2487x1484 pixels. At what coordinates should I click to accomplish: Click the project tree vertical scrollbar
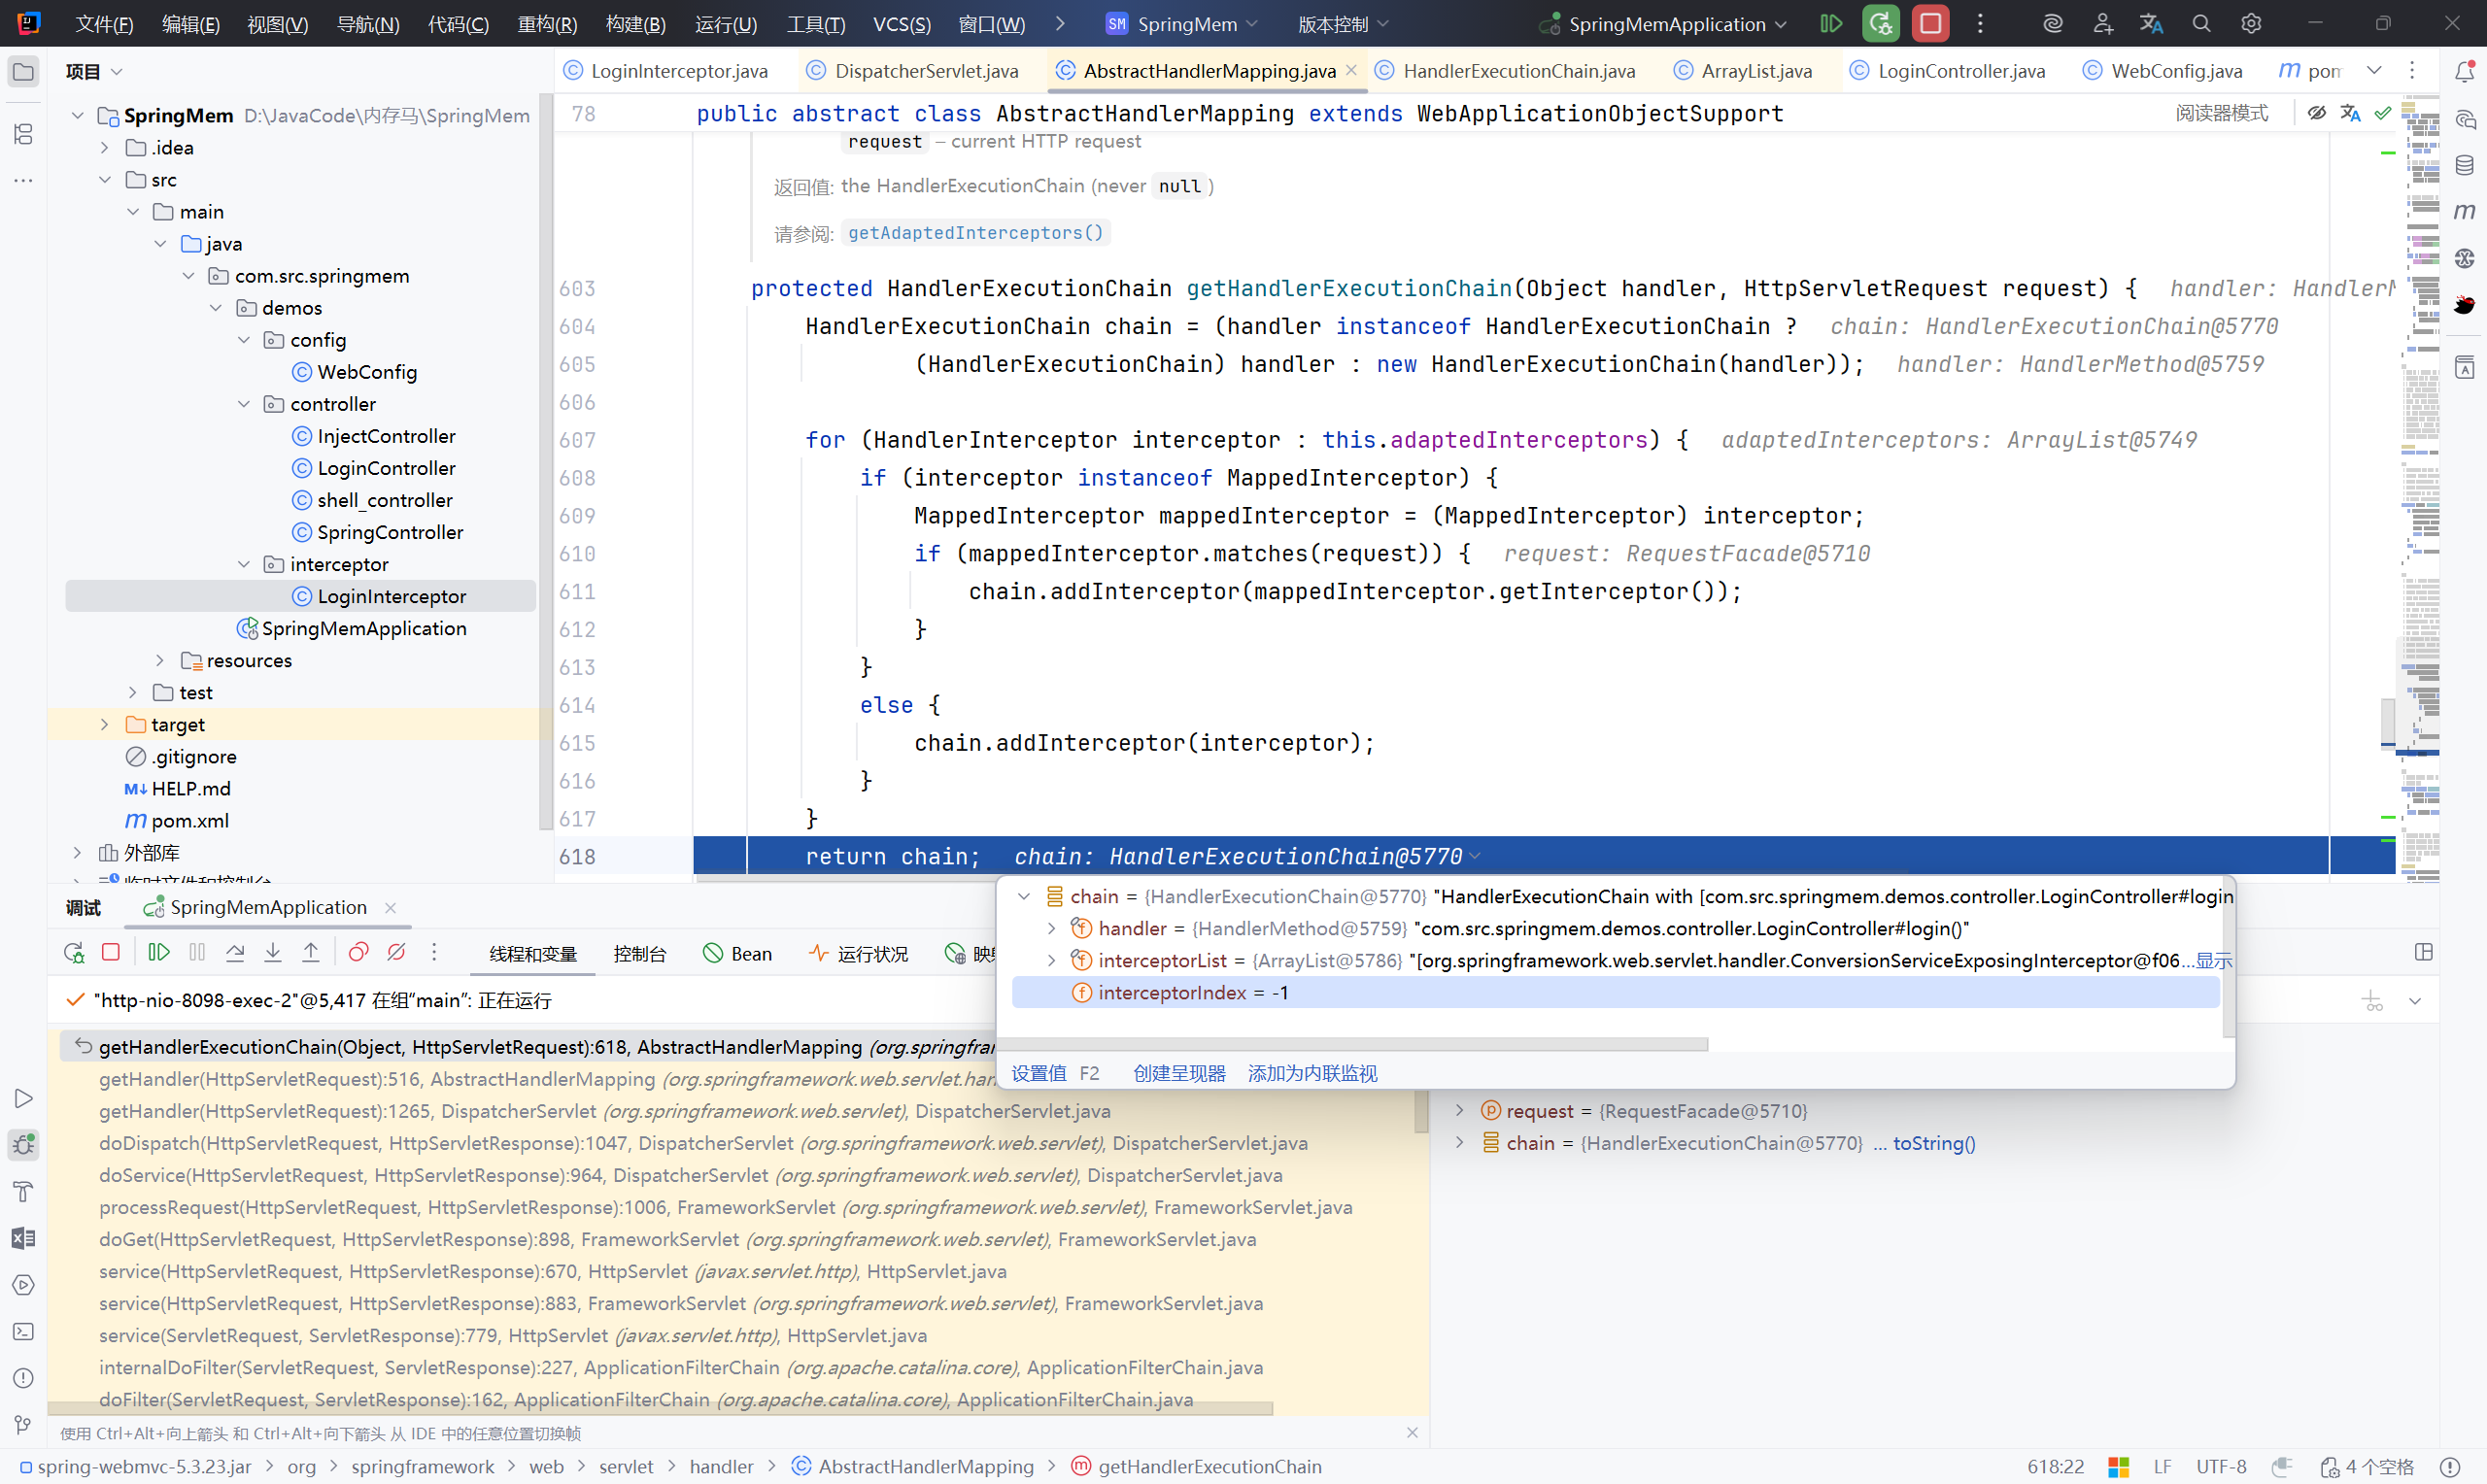pyautogui.click(x=545, y=460)
